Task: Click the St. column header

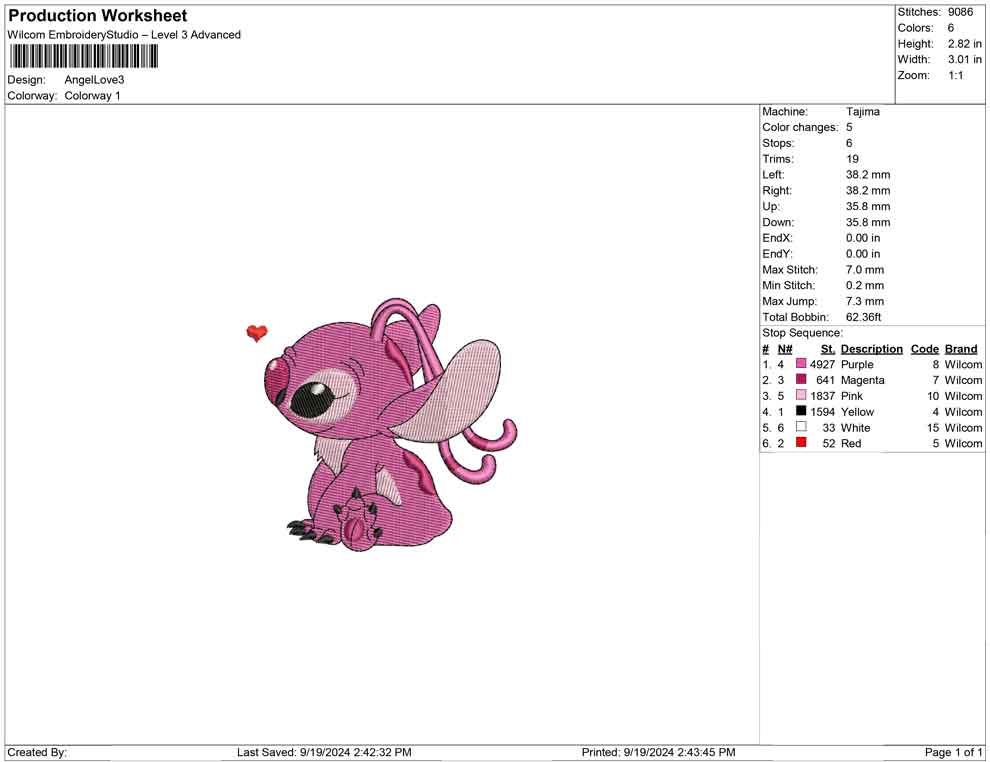Action: pos(828,348)
